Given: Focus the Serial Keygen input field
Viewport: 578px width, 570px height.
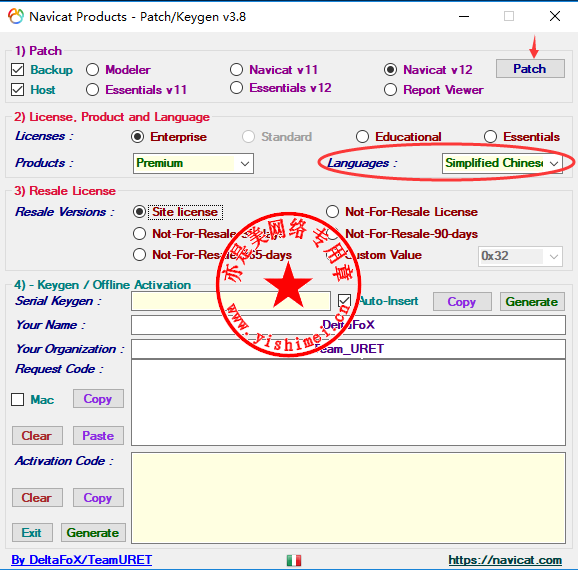Looking at the screenshot, I should (231, 301).
